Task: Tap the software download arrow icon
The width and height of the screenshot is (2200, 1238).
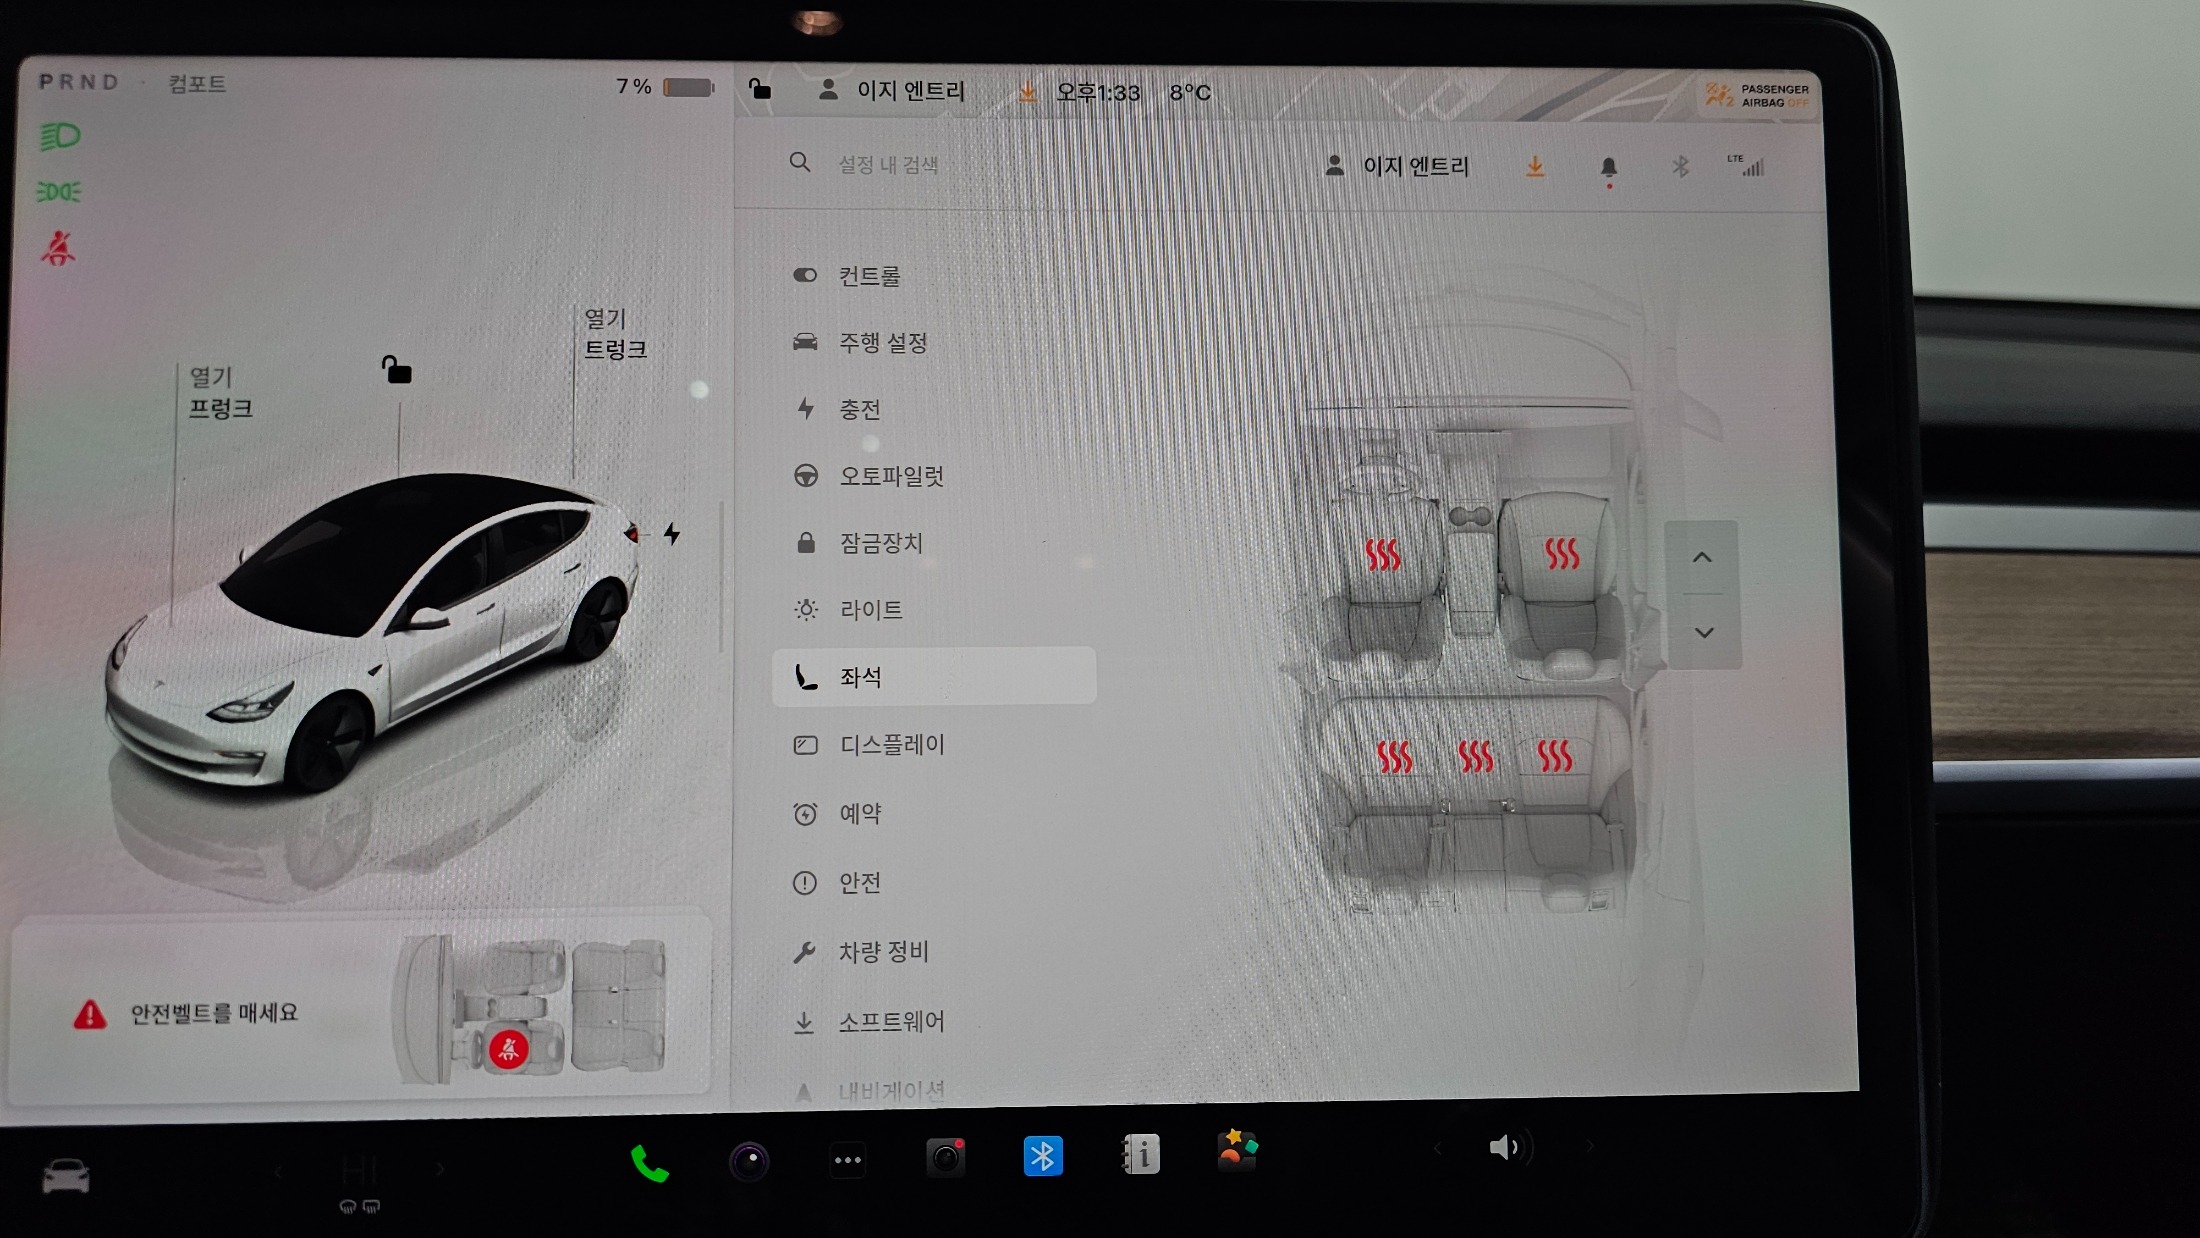Action: [x=1535, y=167]
